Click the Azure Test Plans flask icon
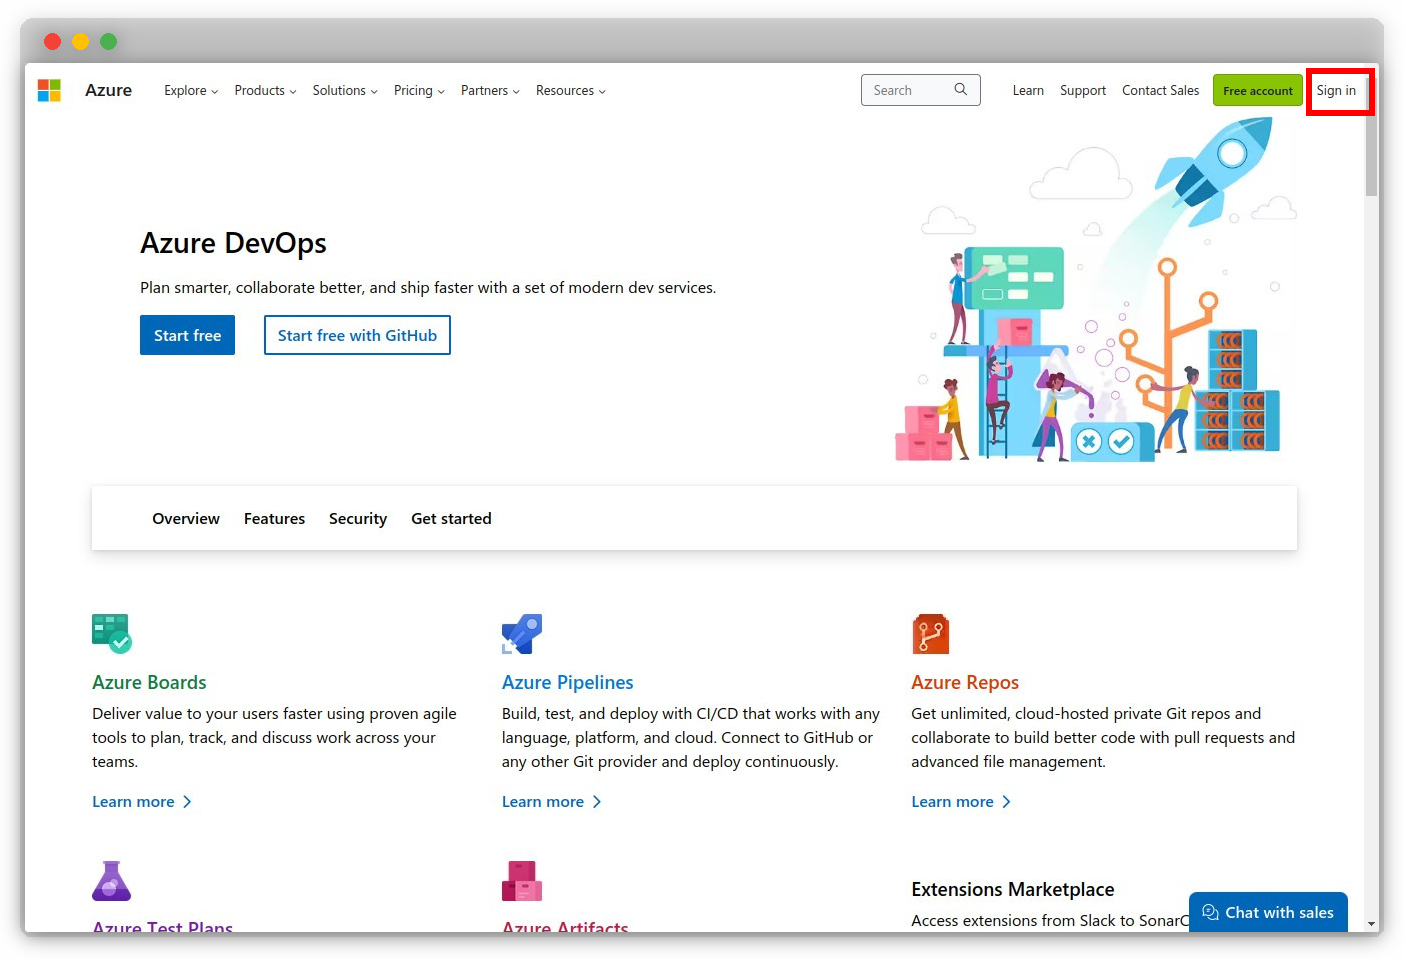1404x959 pixels. tap(111, 881)
